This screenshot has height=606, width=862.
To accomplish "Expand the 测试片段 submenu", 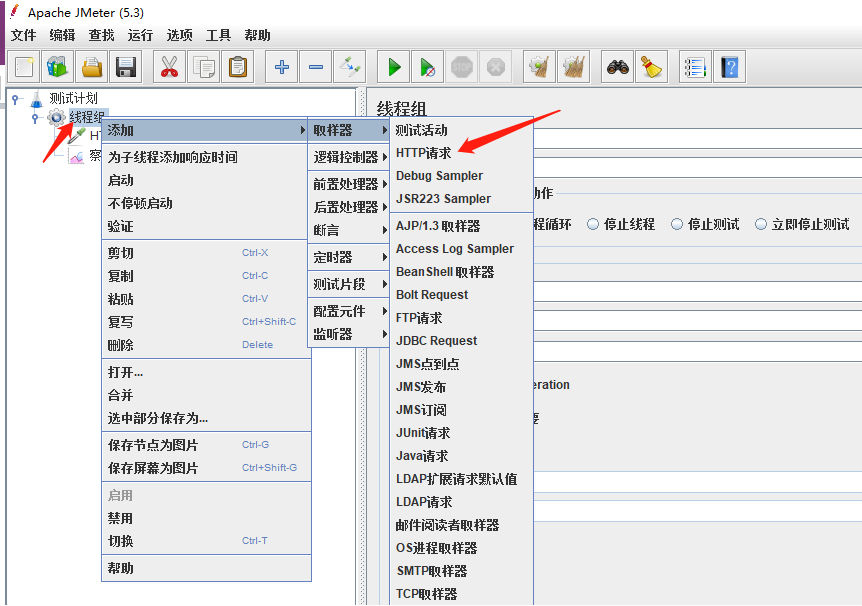I will click(x=349, y=284).
